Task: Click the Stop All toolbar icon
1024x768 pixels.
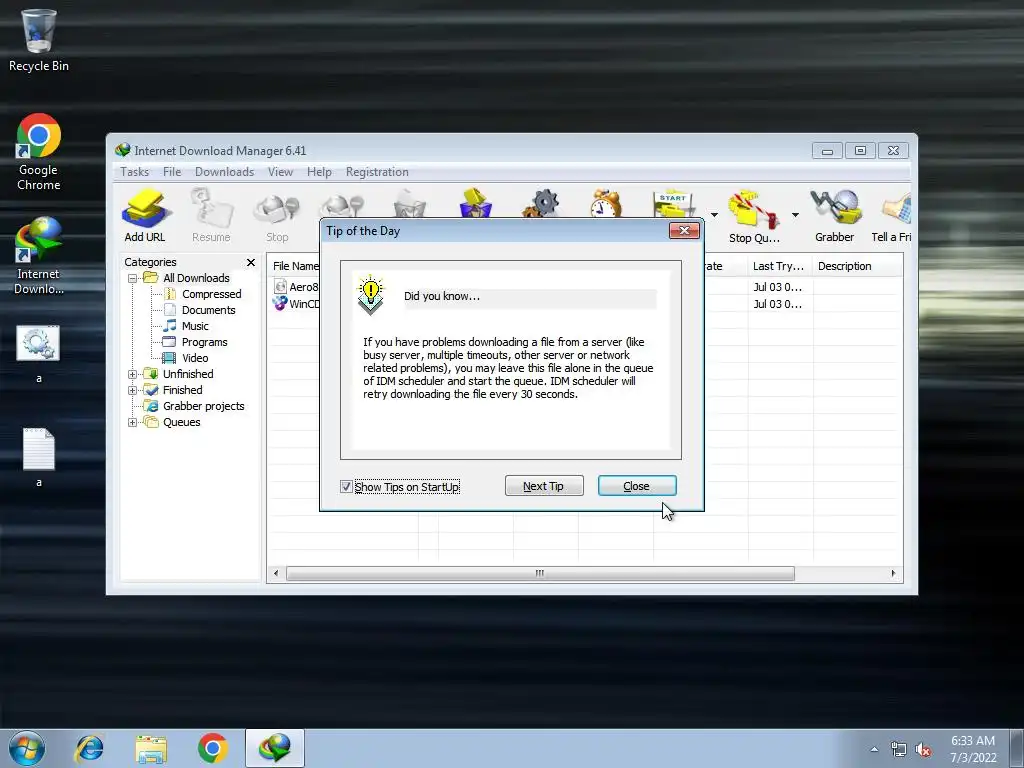Action: click(x=343, y=204)
